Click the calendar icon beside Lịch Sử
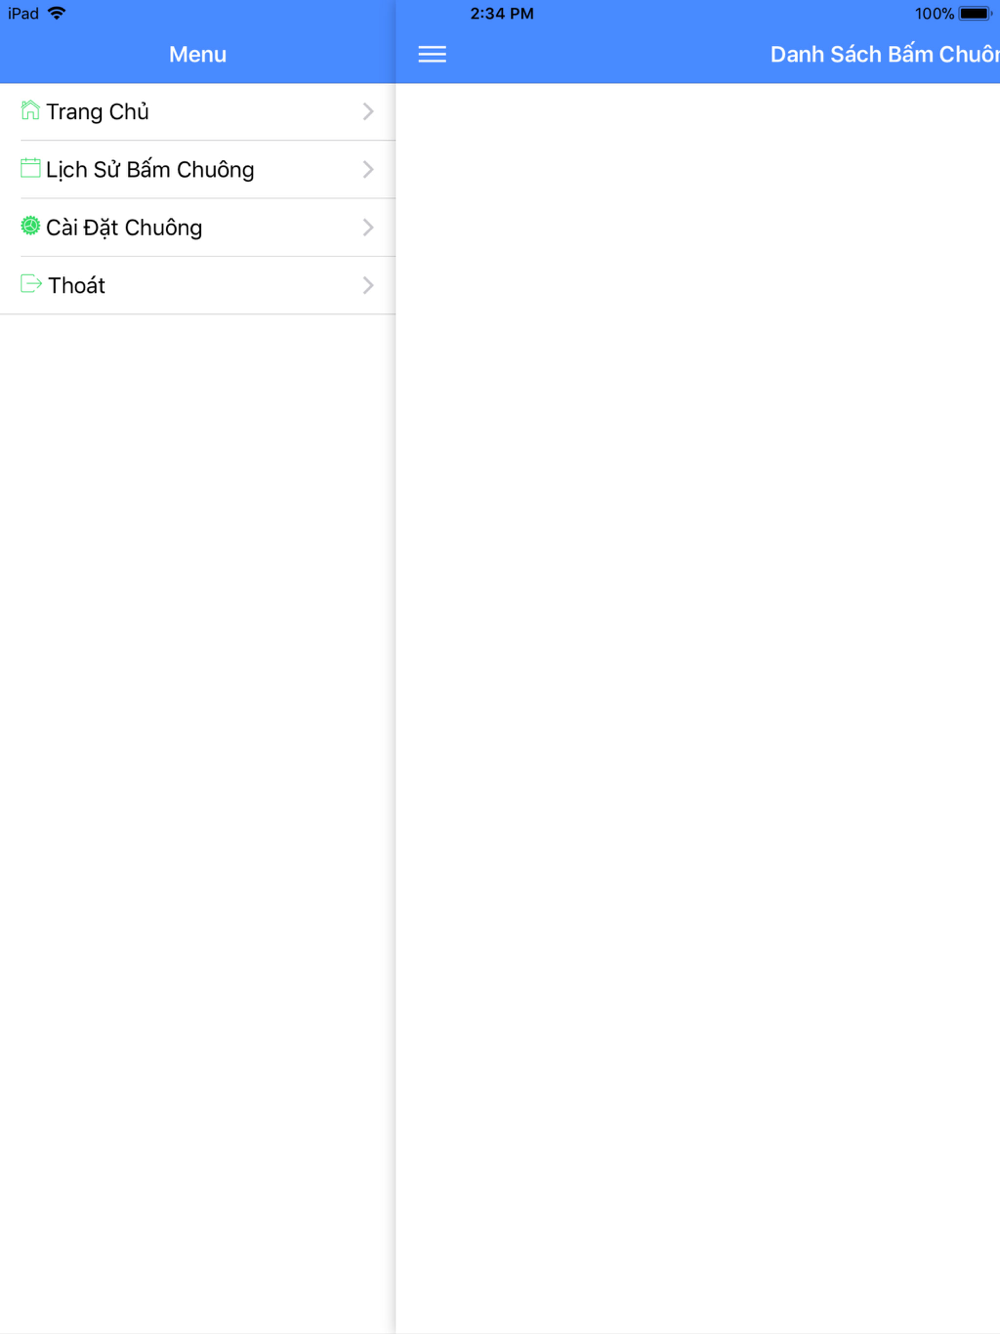Image resolution: width=1000 pixels, height=1334 pixels. [30, 168]
